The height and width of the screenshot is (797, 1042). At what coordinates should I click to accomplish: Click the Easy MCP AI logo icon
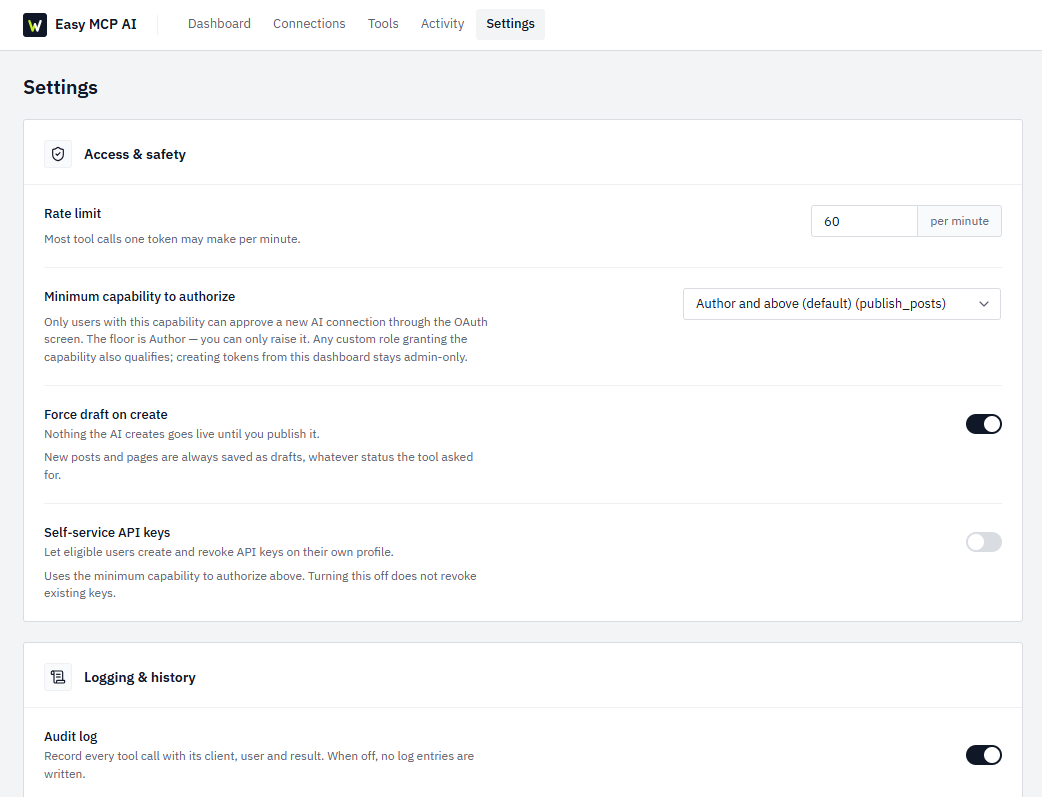(35, 25)
